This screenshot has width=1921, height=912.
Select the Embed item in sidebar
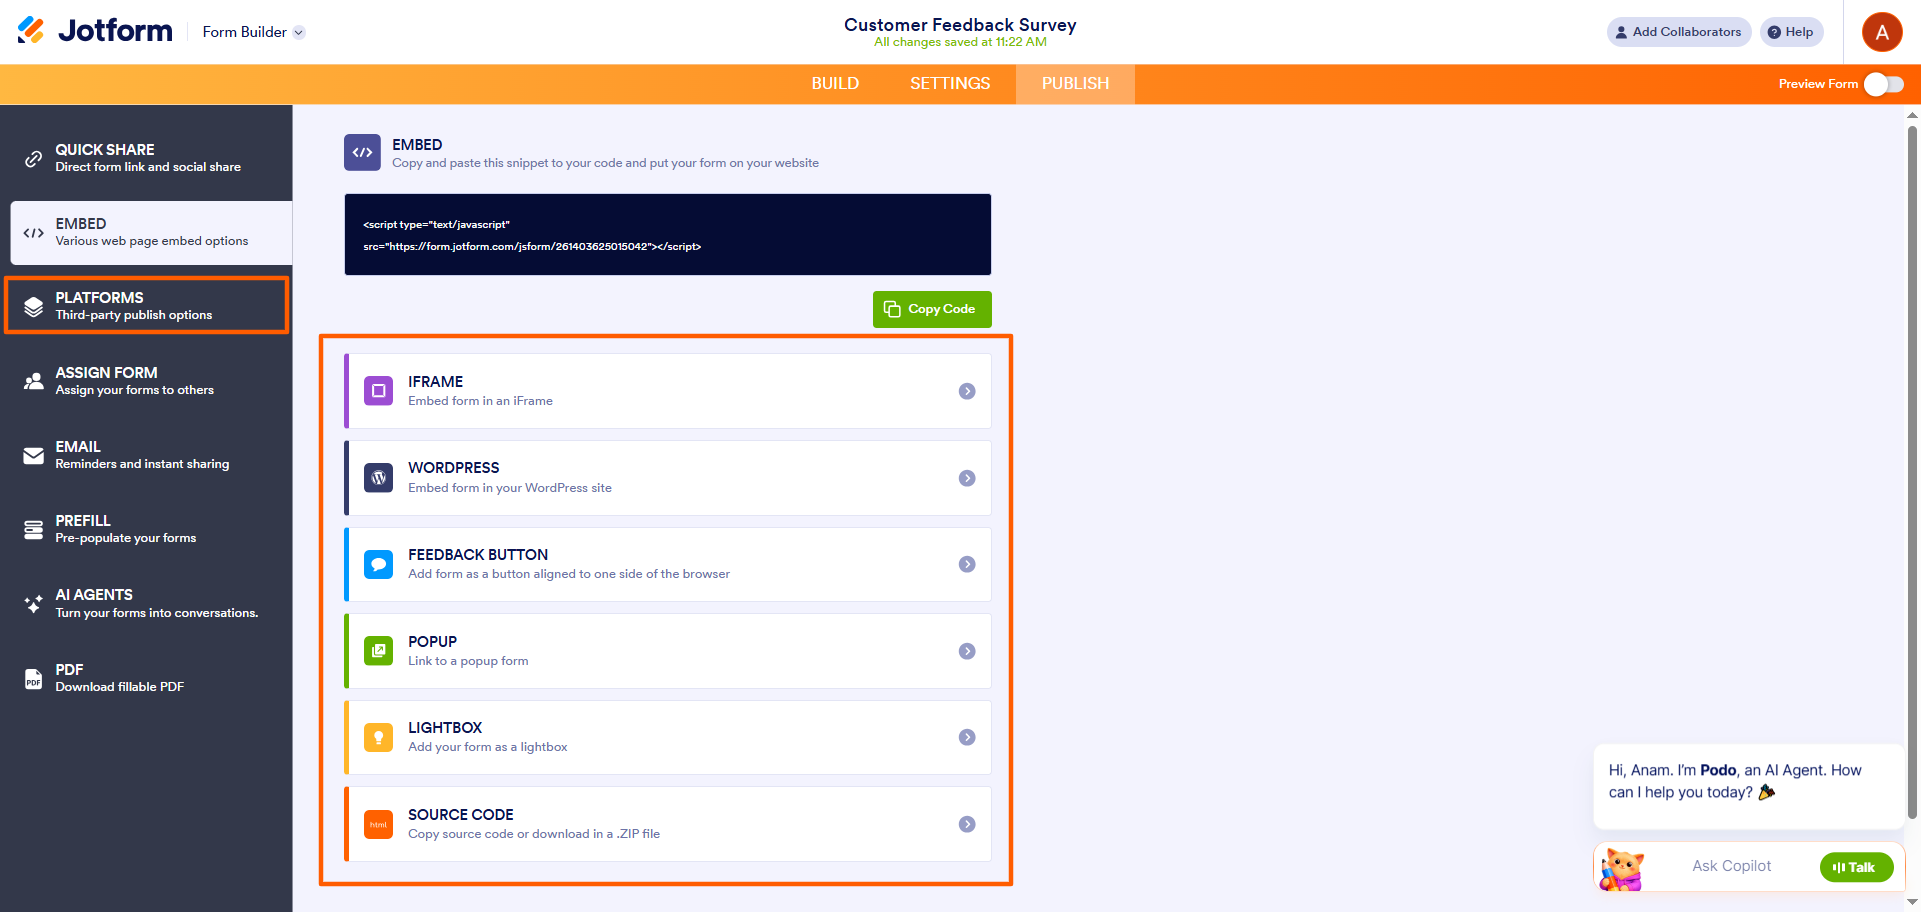(x=151, y=233)
